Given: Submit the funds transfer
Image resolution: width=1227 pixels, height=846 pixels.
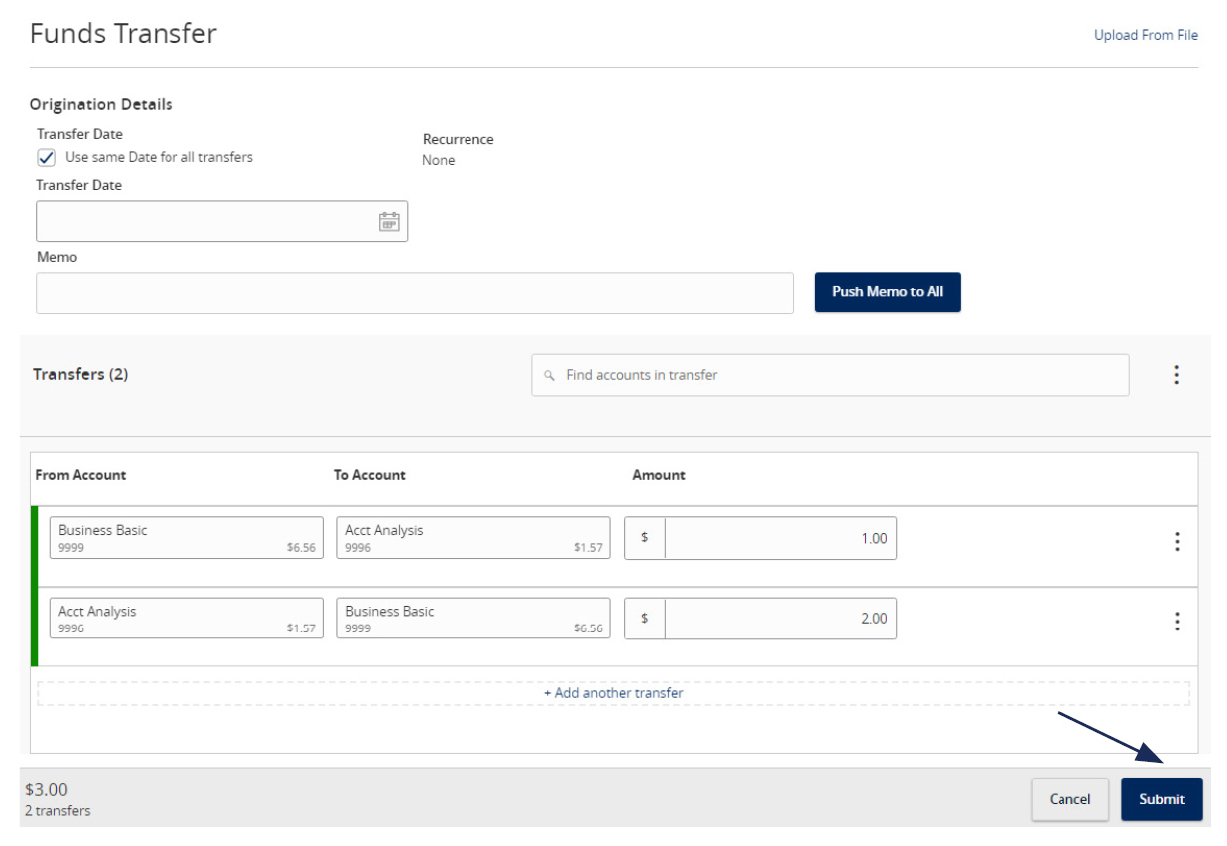Looking at the screenshot, I should [1161, 799].
